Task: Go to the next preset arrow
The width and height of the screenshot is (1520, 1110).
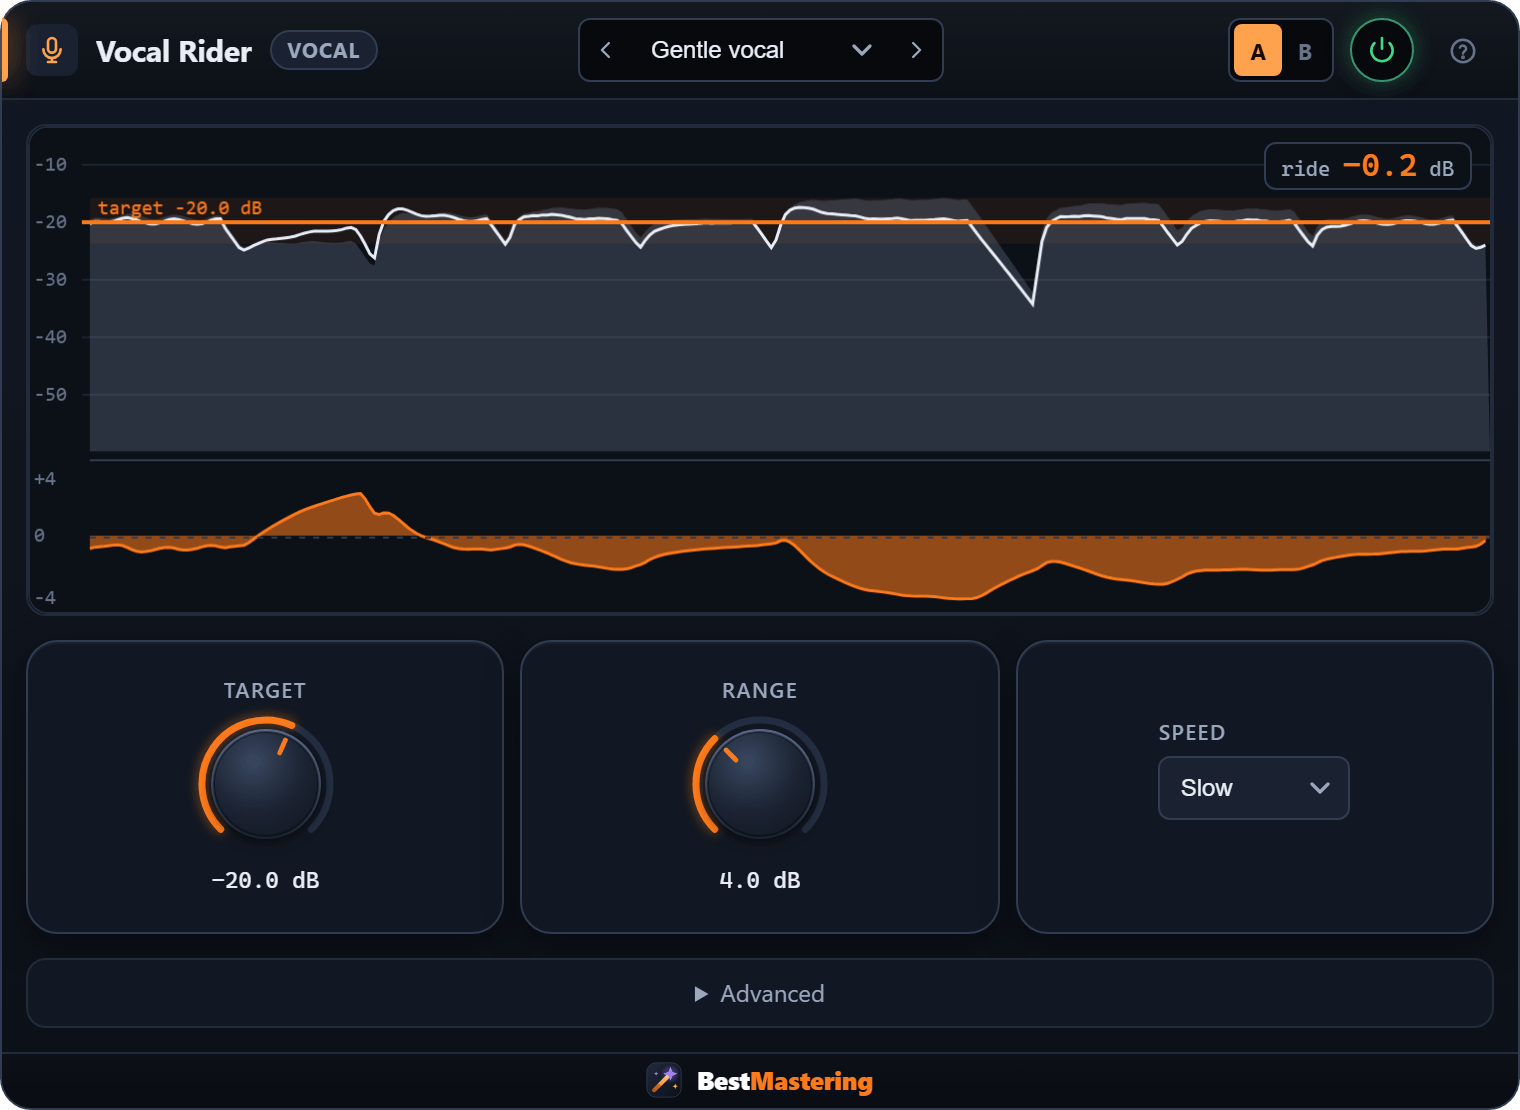Action: pyautogui.click(x=916, y=50)
